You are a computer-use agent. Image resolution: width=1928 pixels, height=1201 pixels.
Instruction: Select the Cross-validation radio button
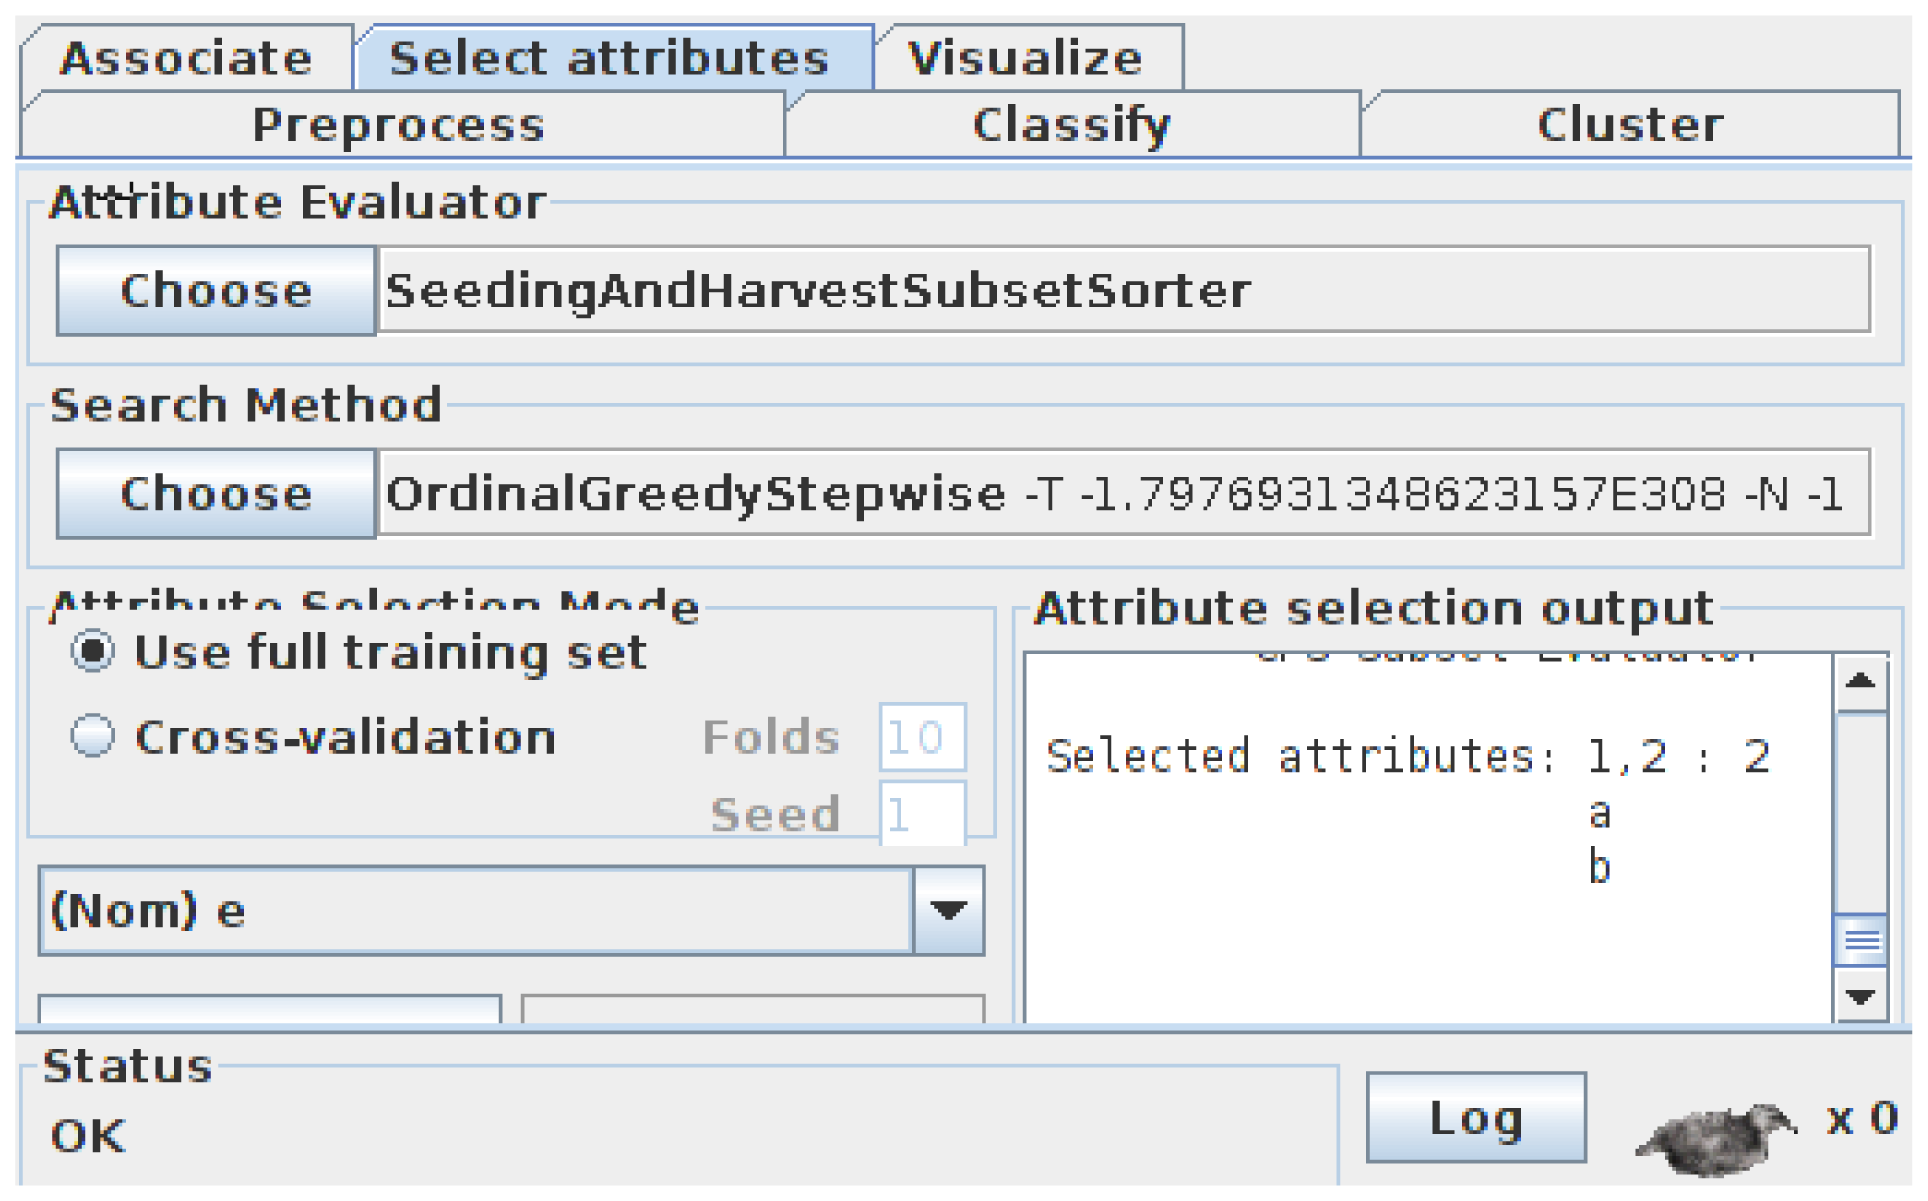(93, 737)
